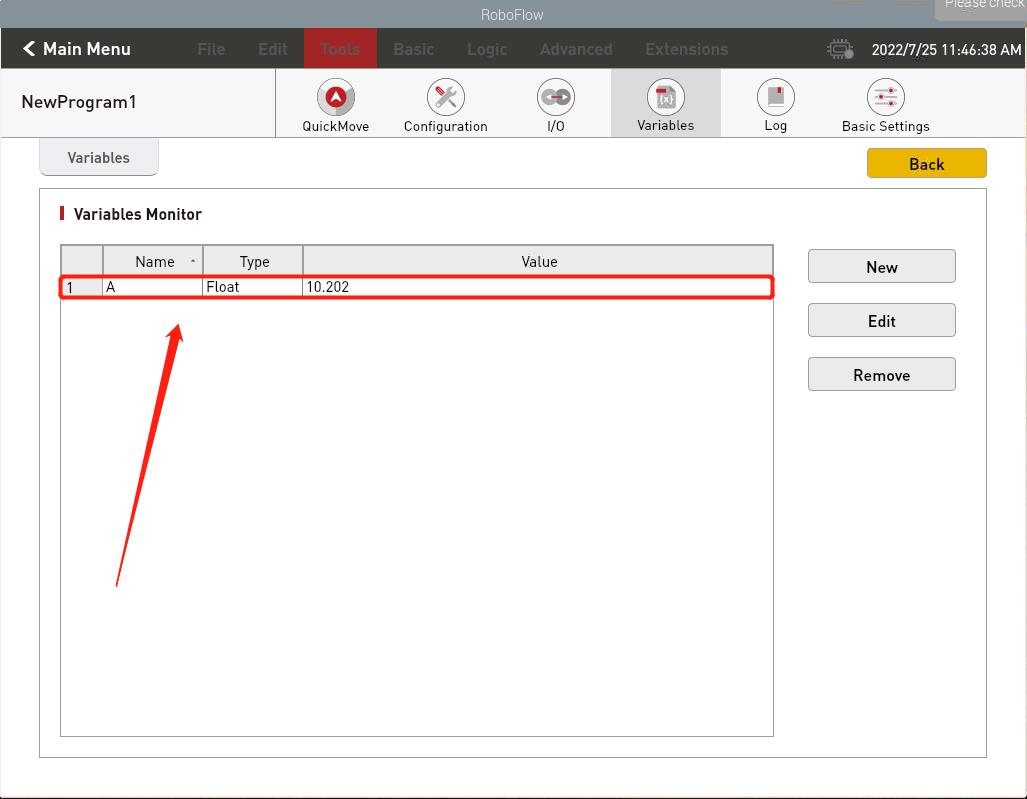Open the Advanced menu
Image resolution: width=1027 pixels, height=799 pixels.
576,49
